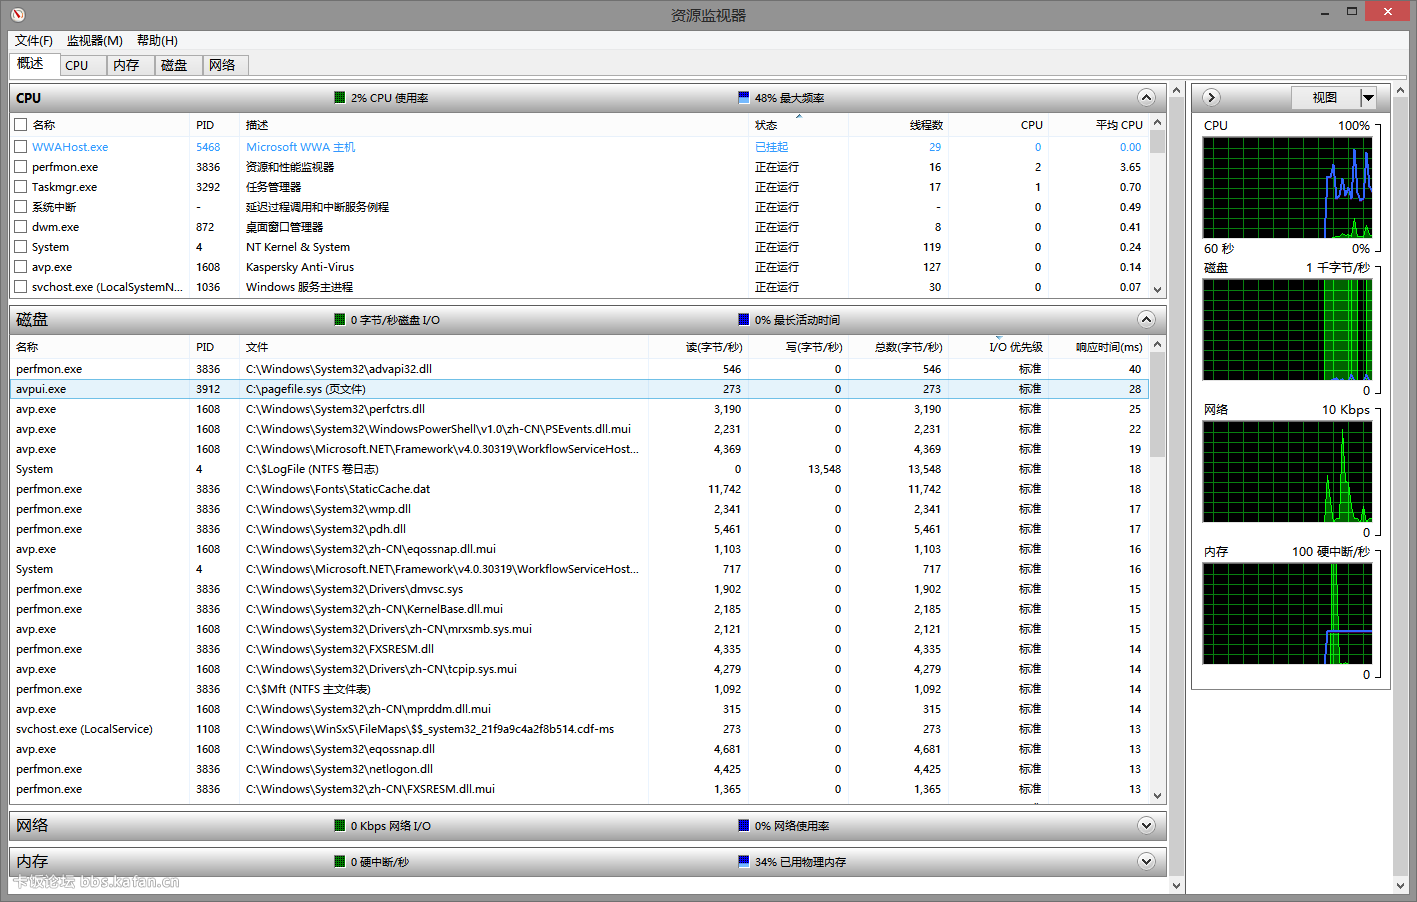The height and width of the screenshot is (902, 1417).
Task: Check the avp.exe process checkbox
Action: pos(21,267)
